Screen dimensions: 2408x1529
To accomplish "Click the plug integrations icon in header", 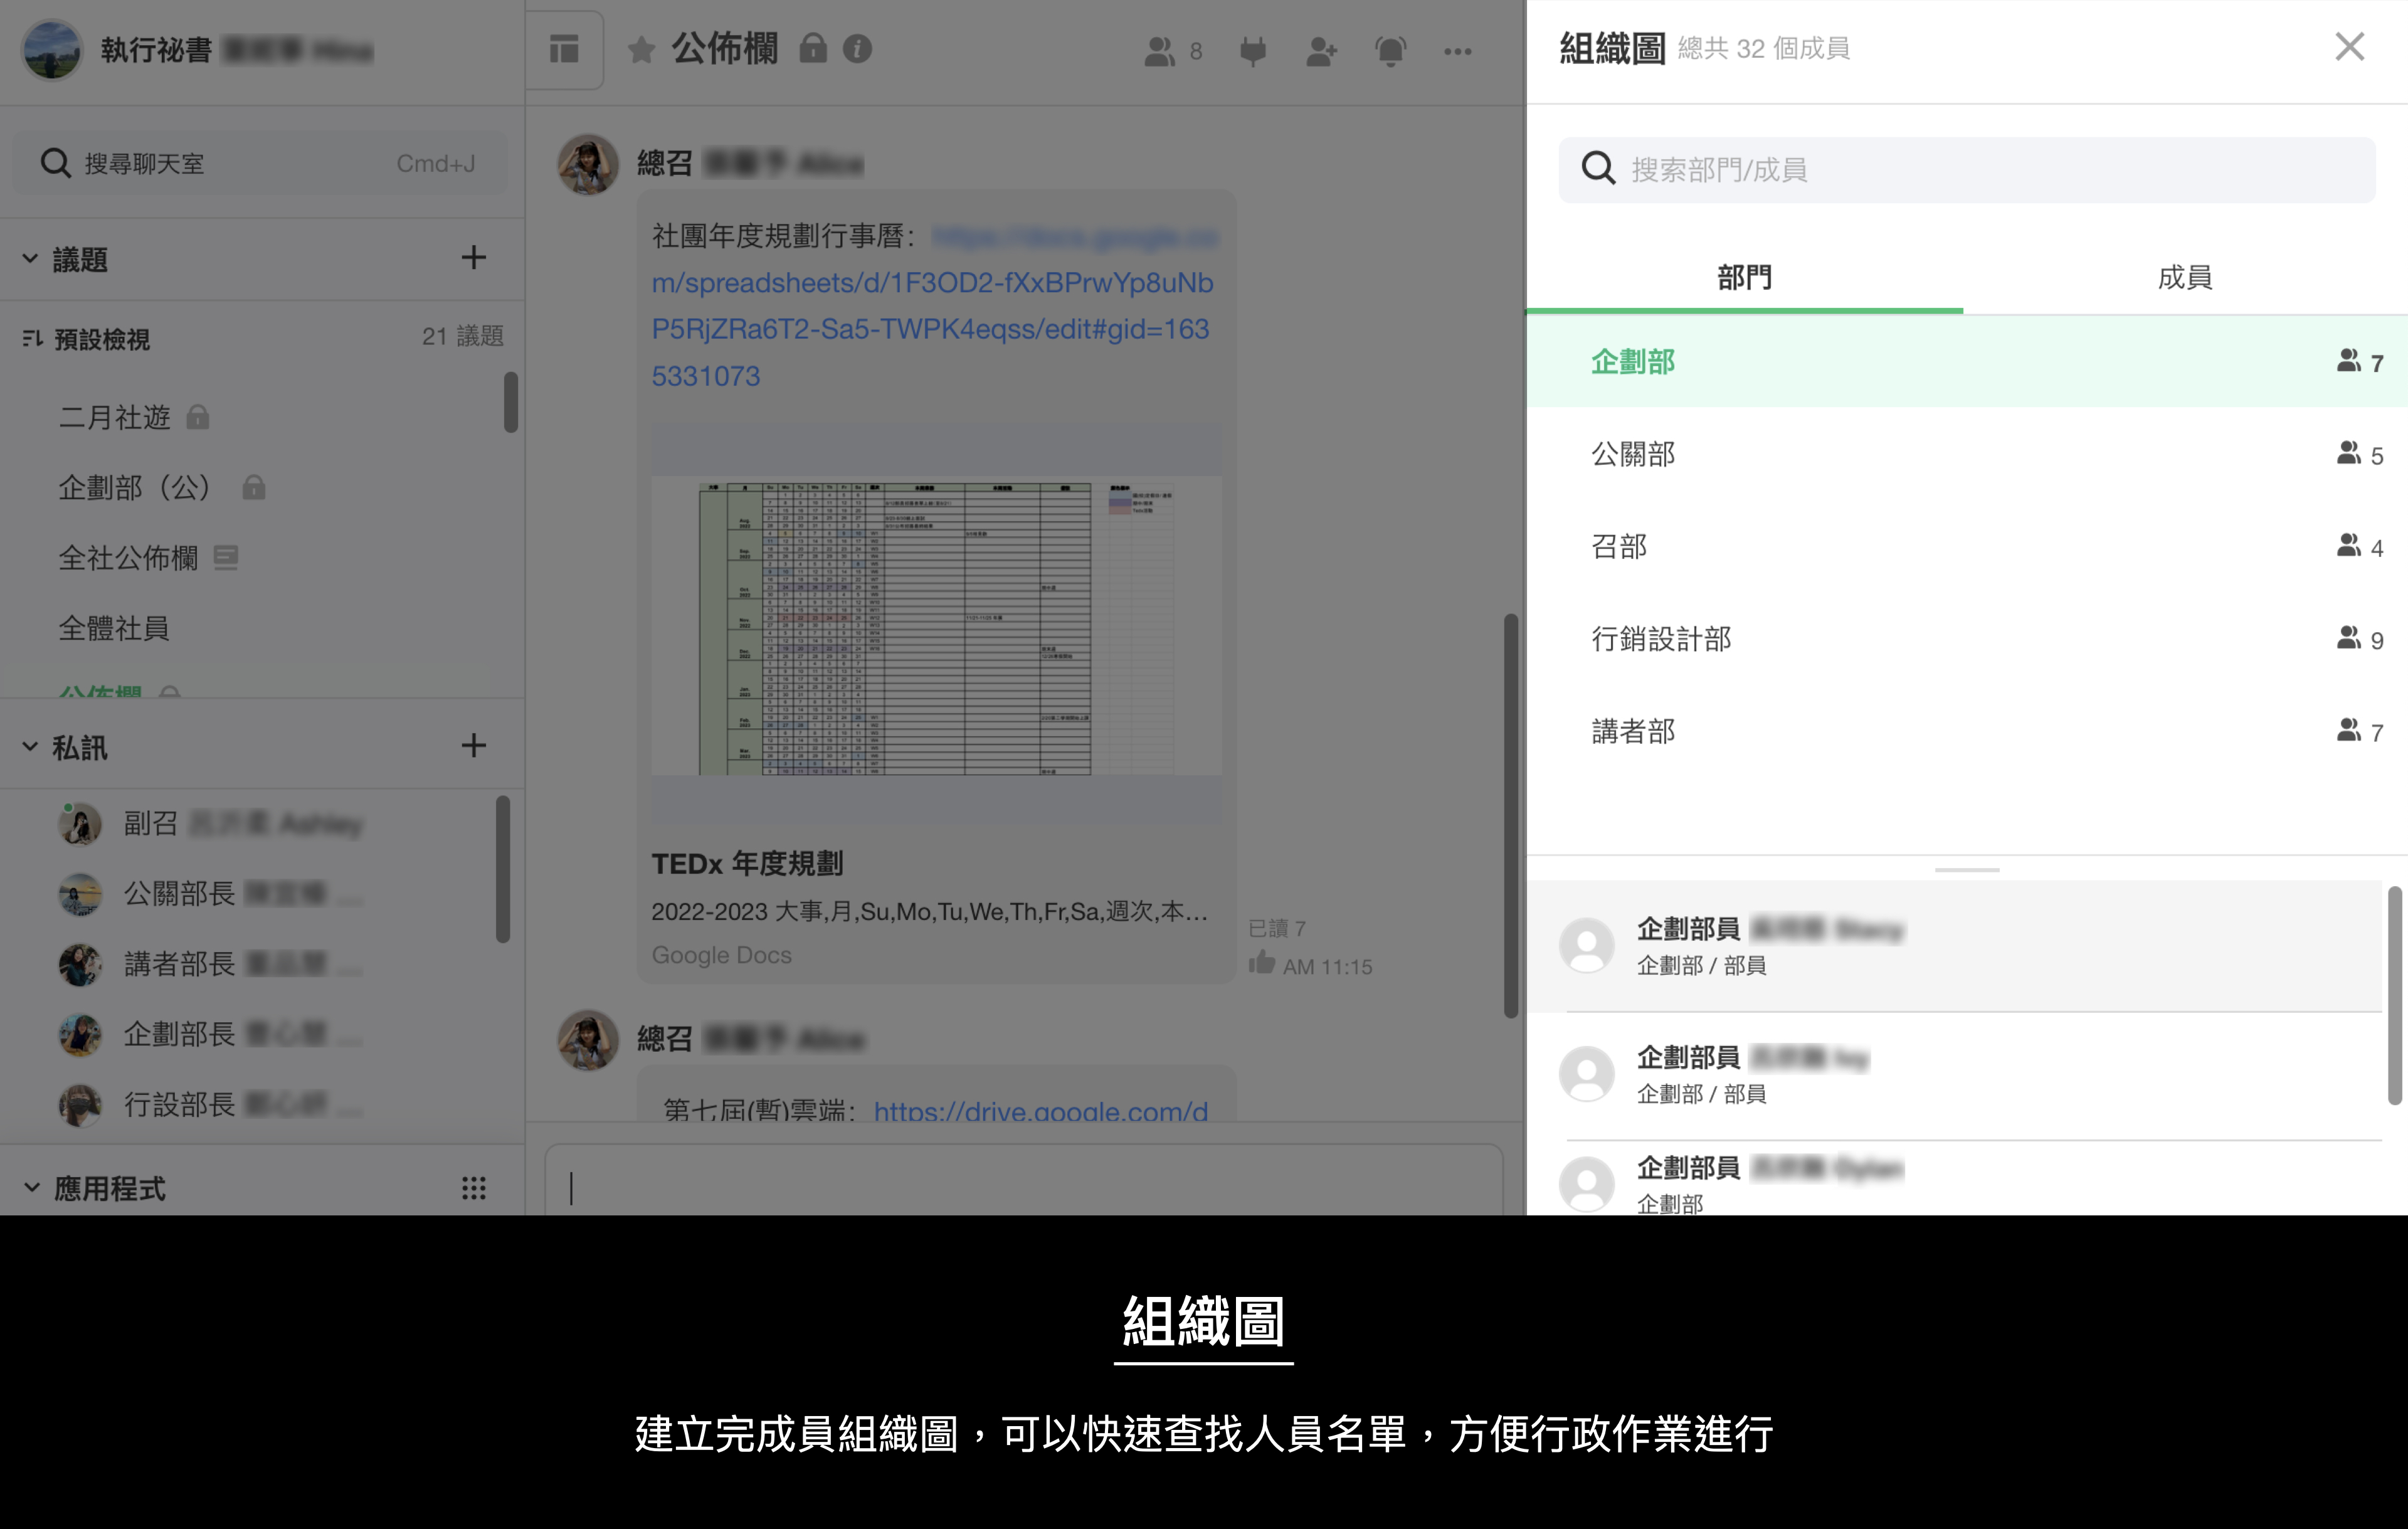I will pyautogui.click(x=1252, y=51).
